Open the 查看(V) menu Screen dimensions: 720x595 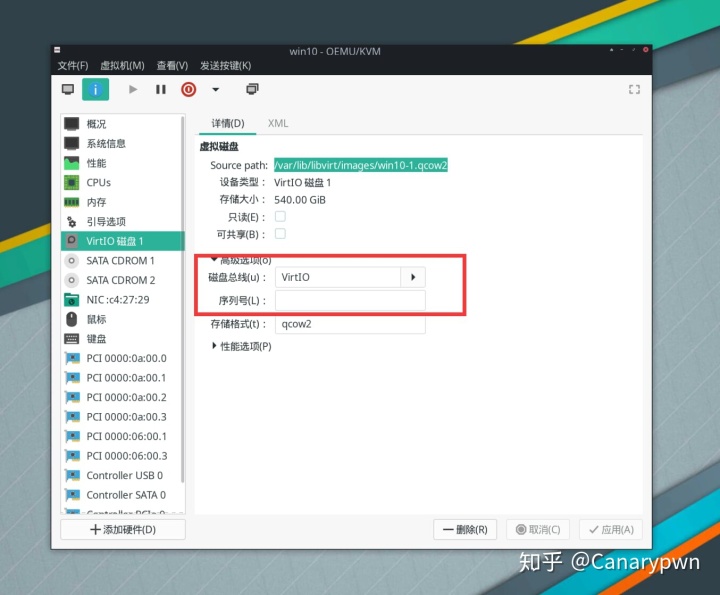(x=172, y=66)
